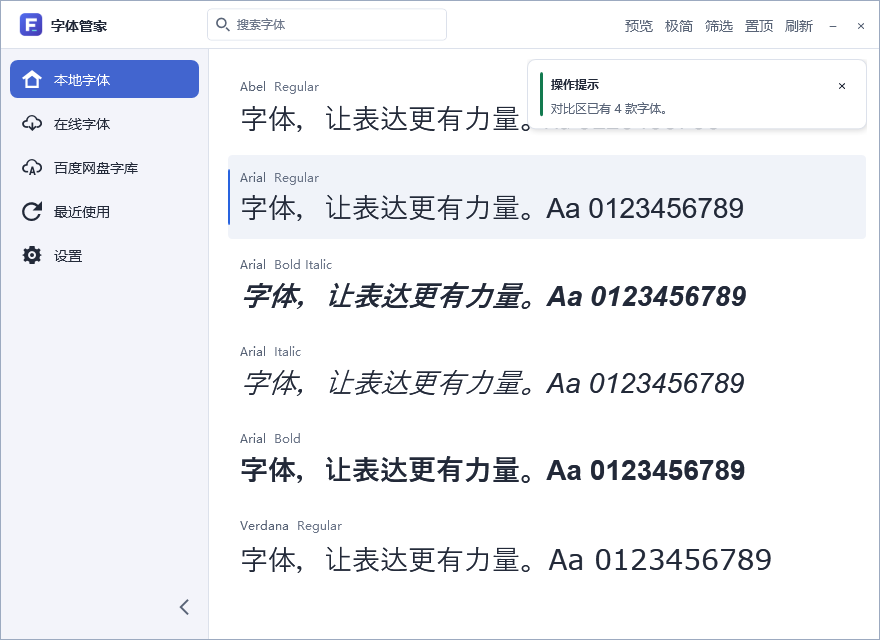Click the "Verdana Regular" font name label

point(291,526)
